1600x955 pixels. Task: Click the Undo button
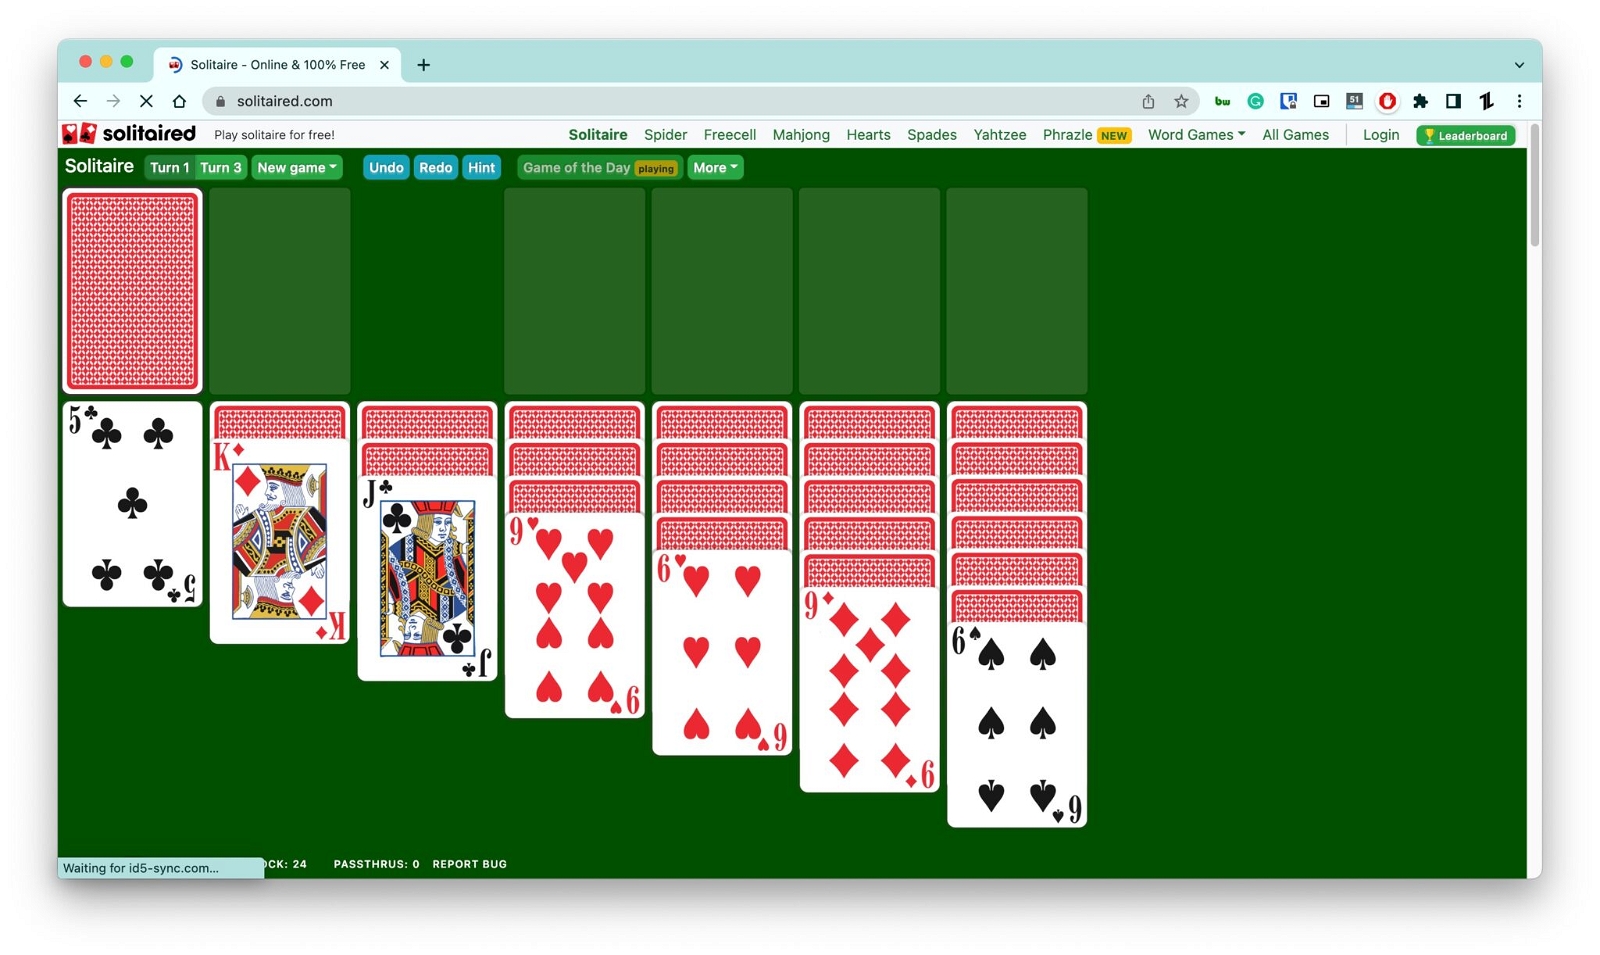click(386, 168)
